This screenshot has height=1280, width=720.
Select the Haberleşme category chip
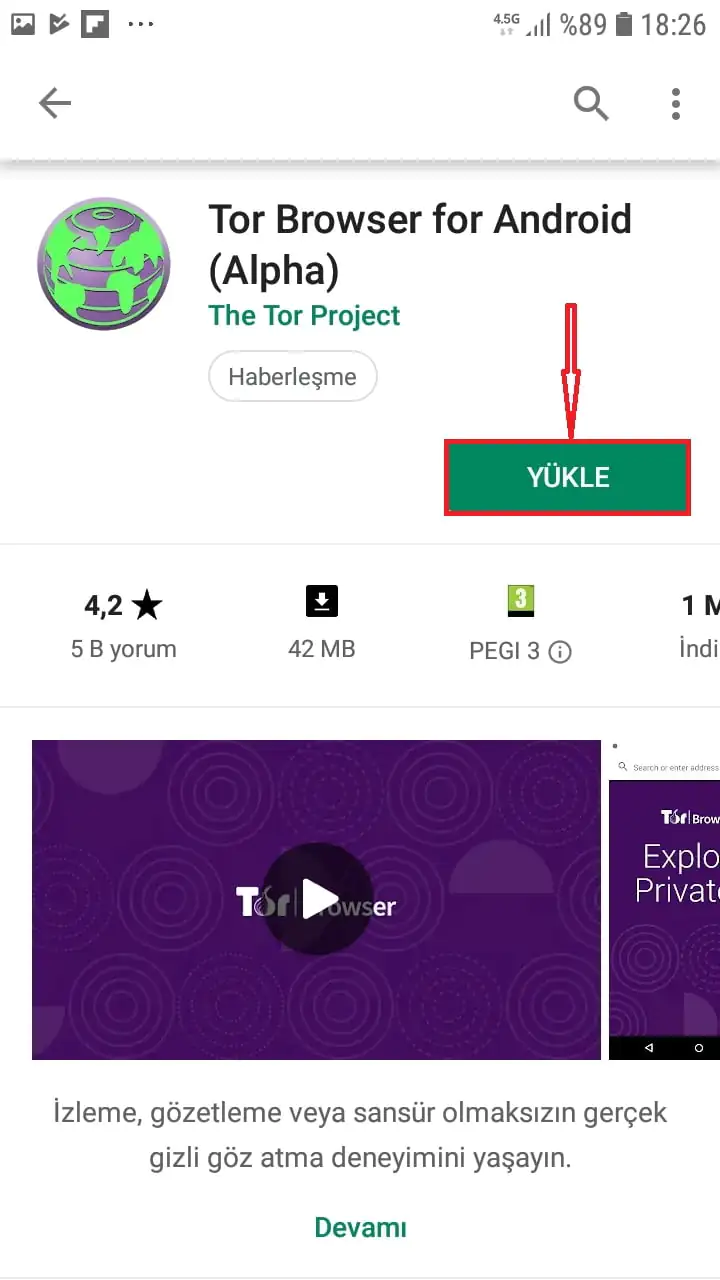[x=292, y=377]
